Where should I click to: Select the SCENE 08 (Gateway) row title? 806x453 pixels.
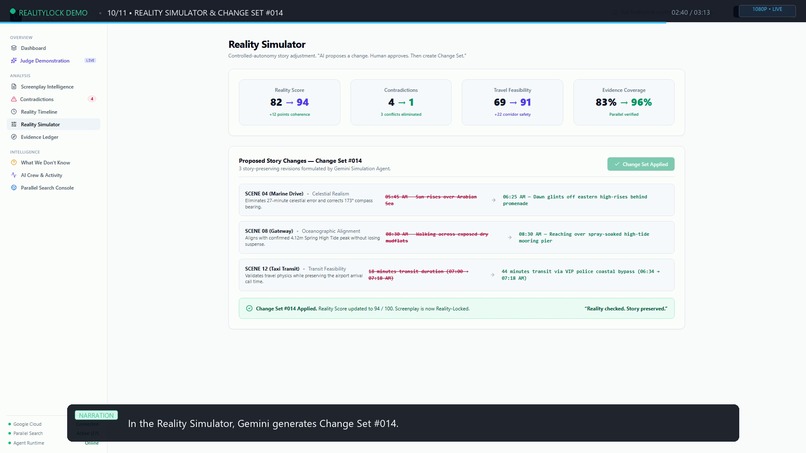(269, 231)
